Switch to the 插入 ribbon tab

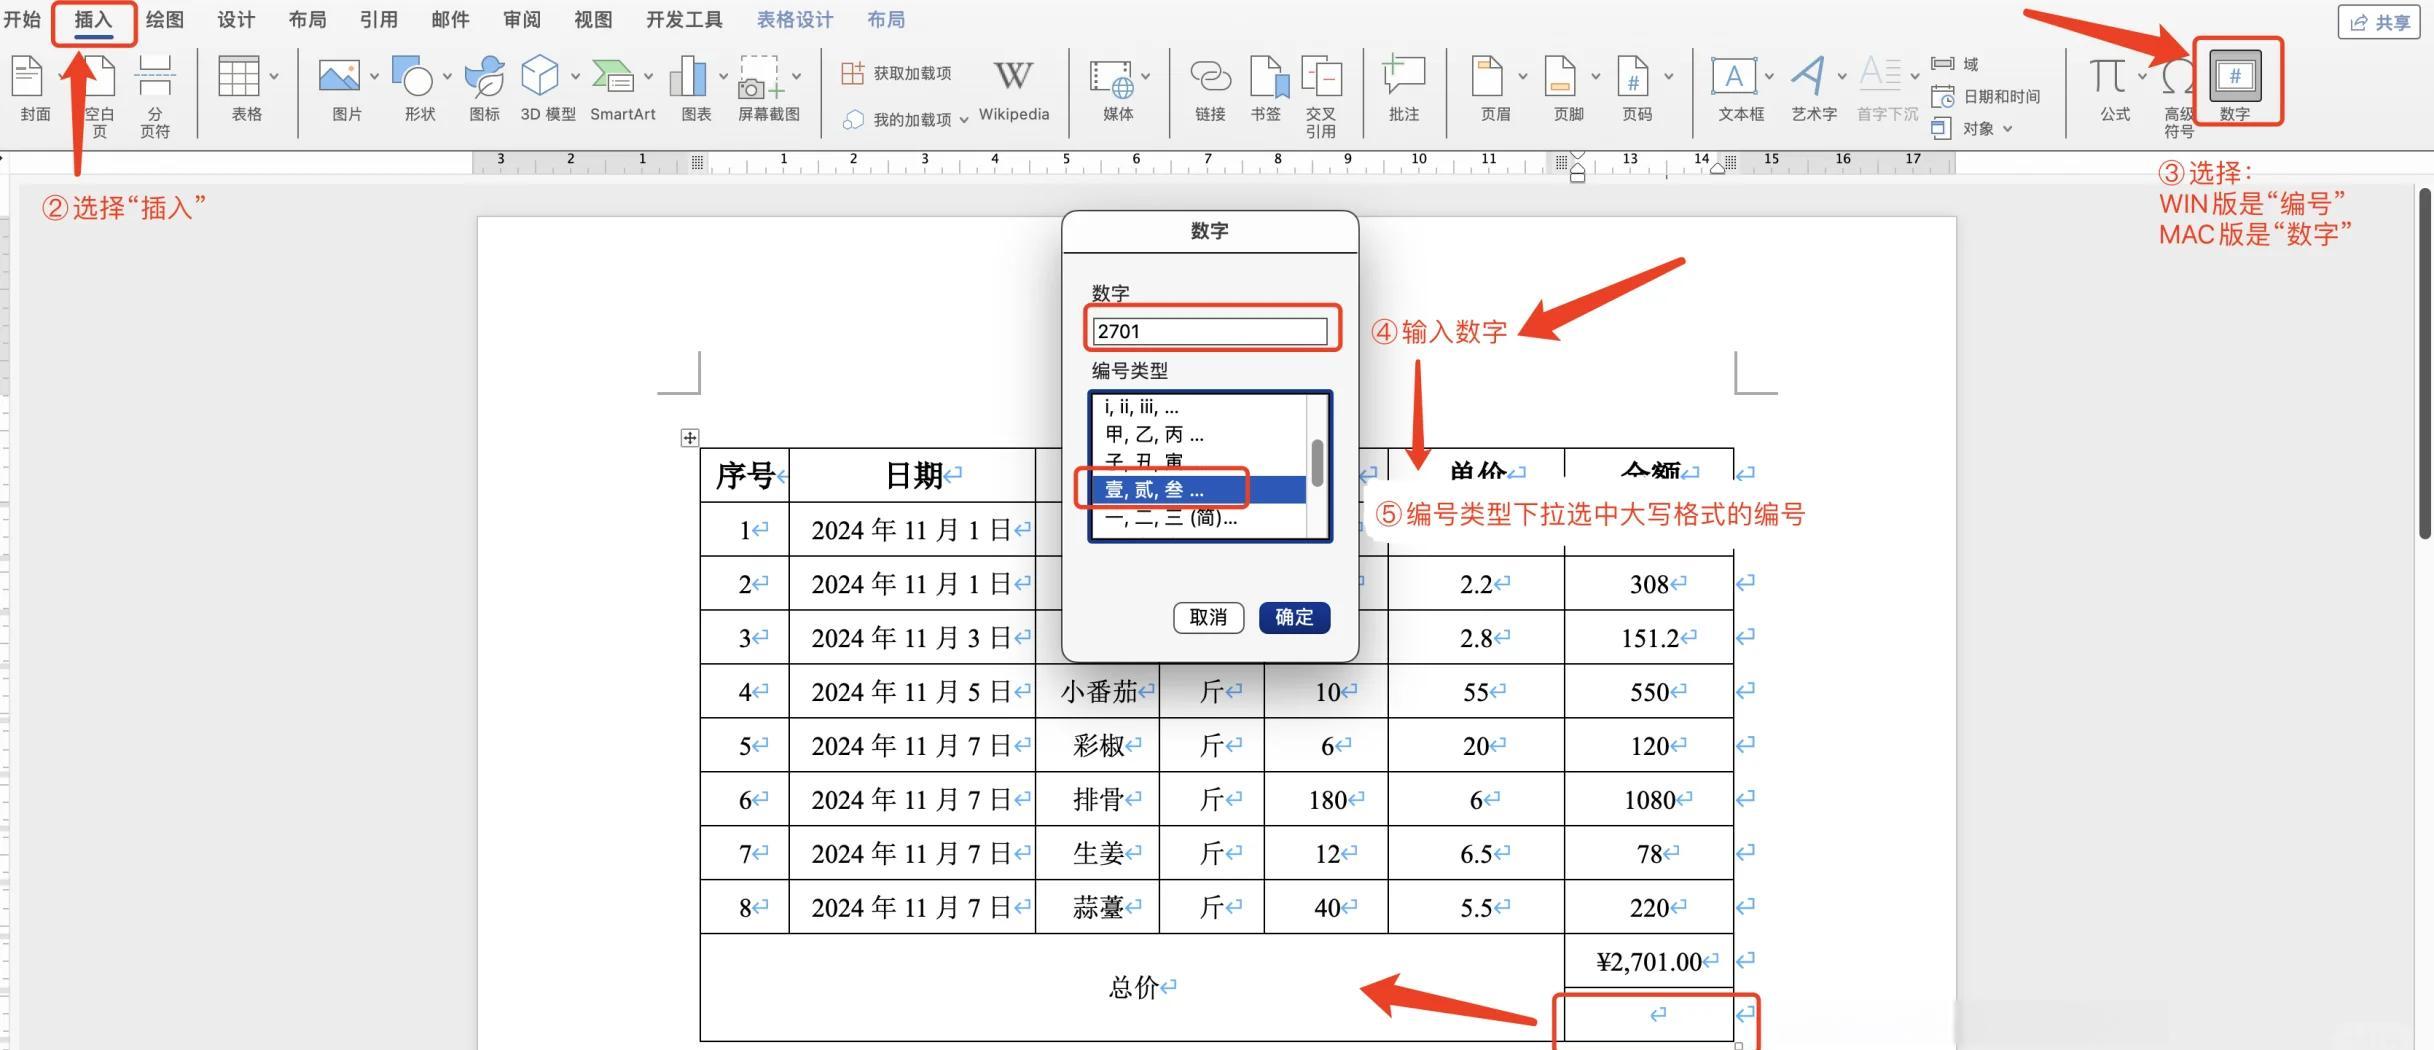tap(93, 20)
